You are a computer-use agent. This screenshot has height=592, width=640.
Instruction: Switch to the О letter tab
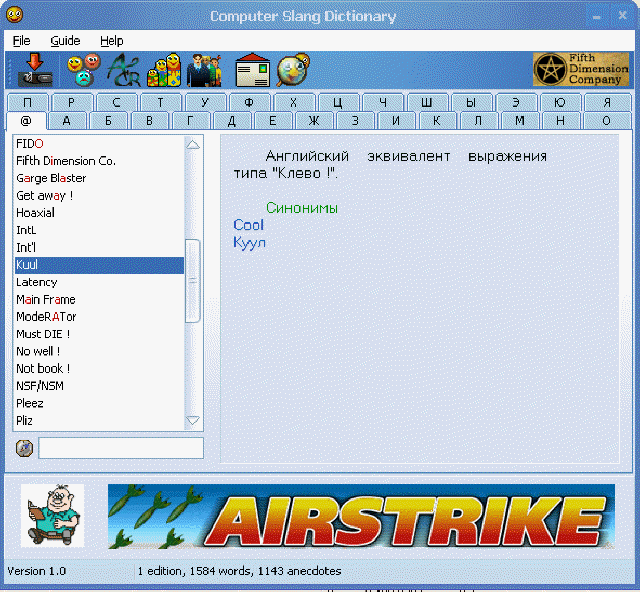click(x=607, y=121)
